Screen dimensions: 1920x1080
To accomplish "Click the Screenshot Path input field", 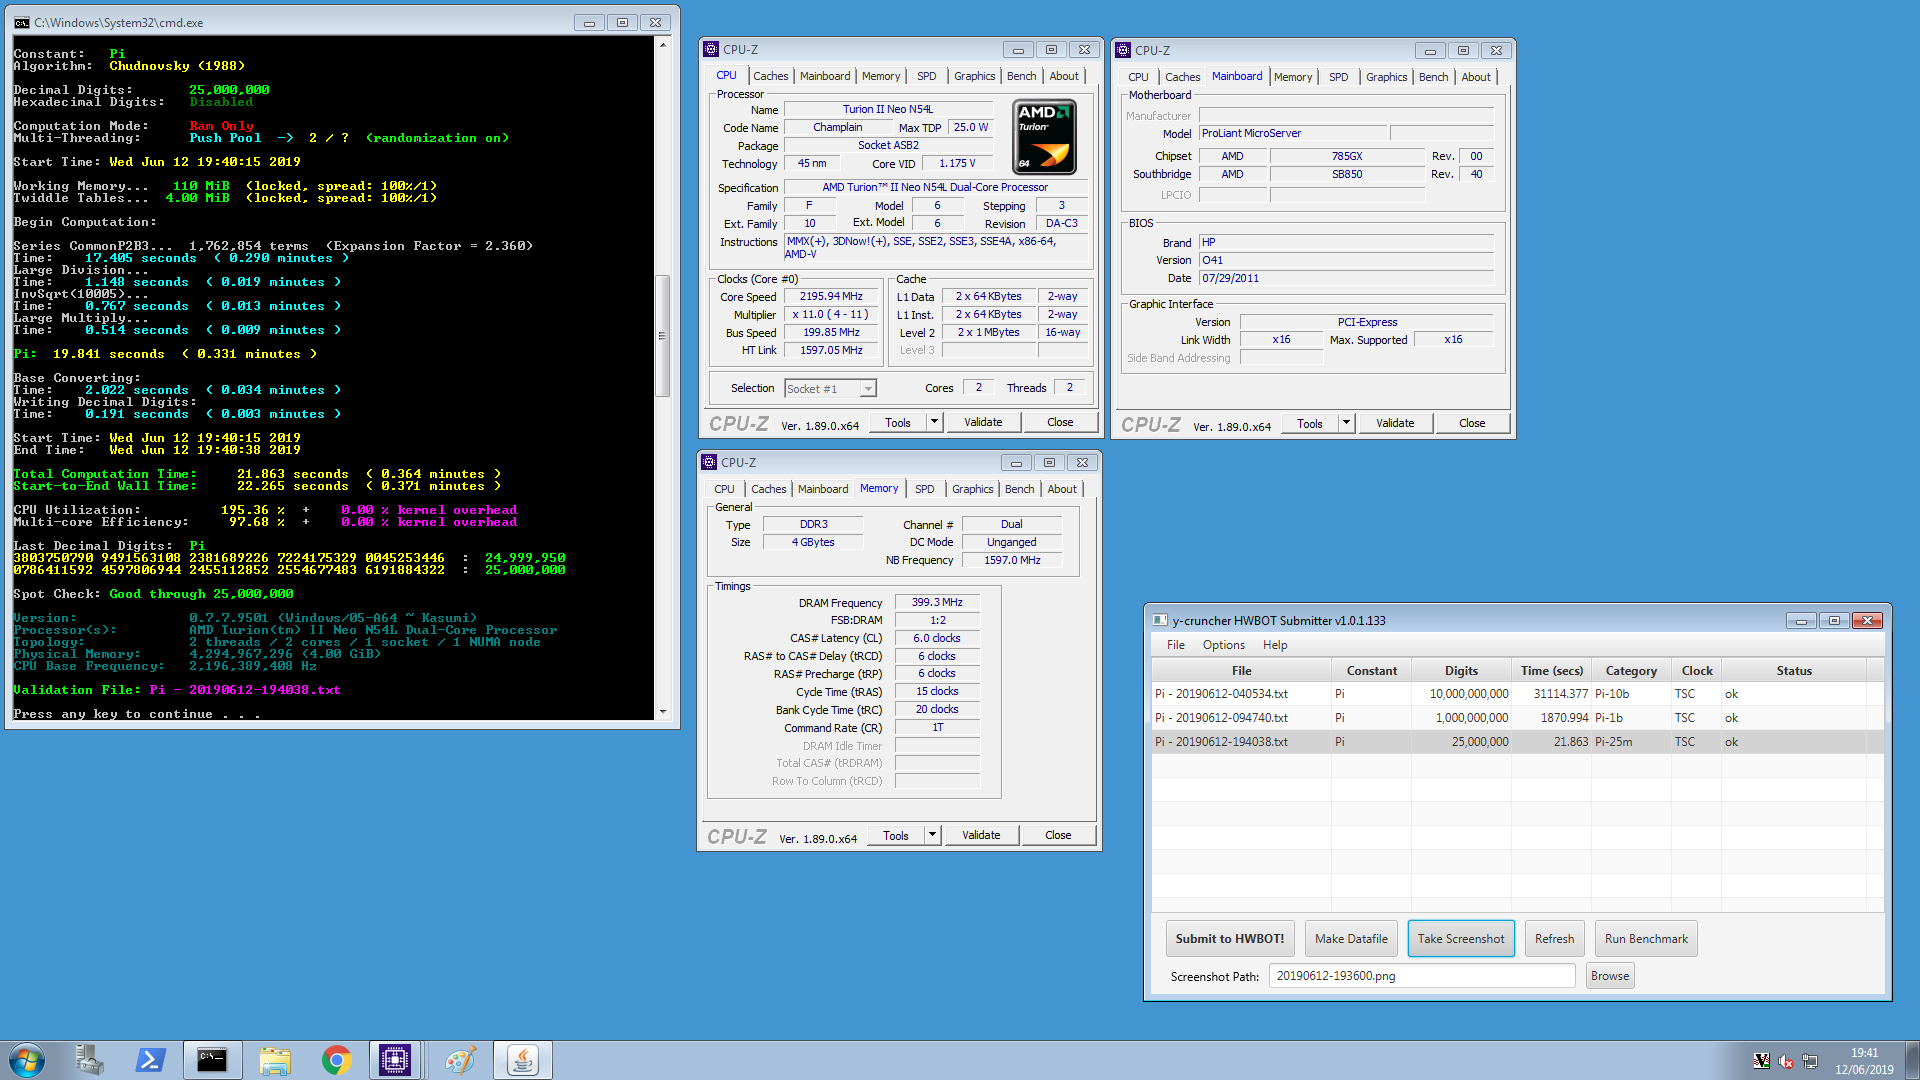I will (1422, 976).
